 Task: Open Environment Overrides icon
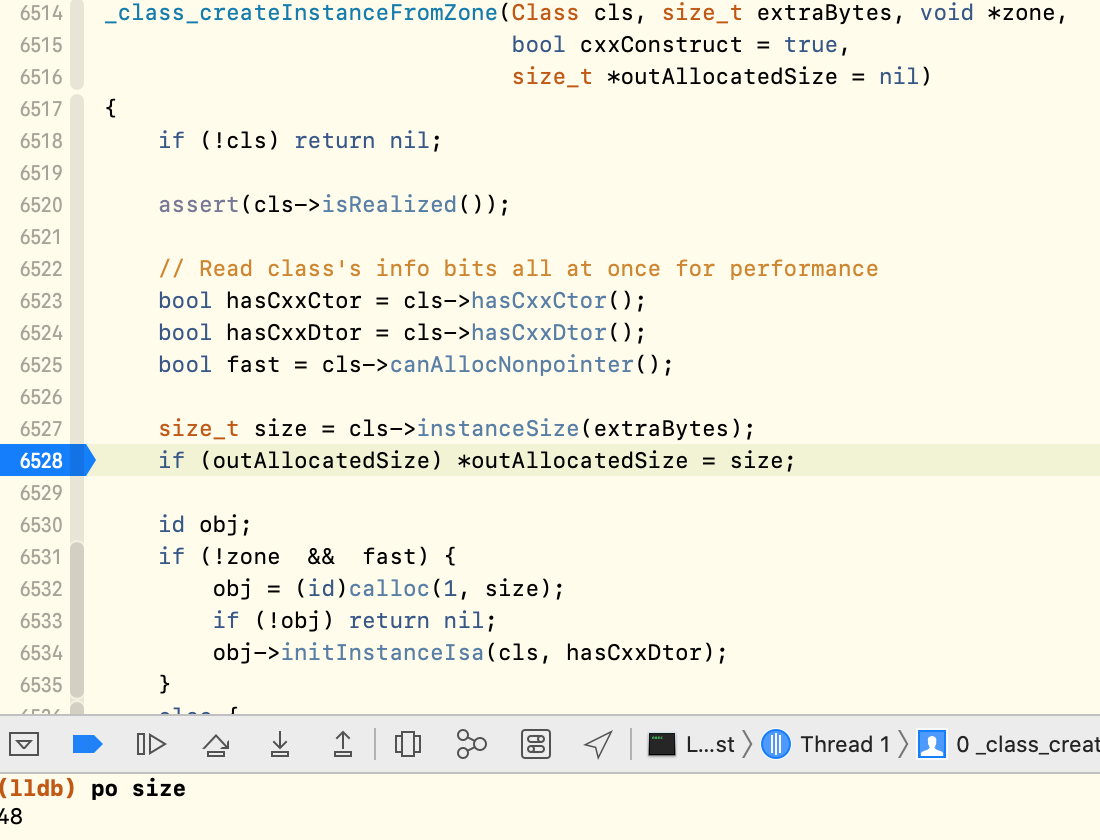[536, 744]
